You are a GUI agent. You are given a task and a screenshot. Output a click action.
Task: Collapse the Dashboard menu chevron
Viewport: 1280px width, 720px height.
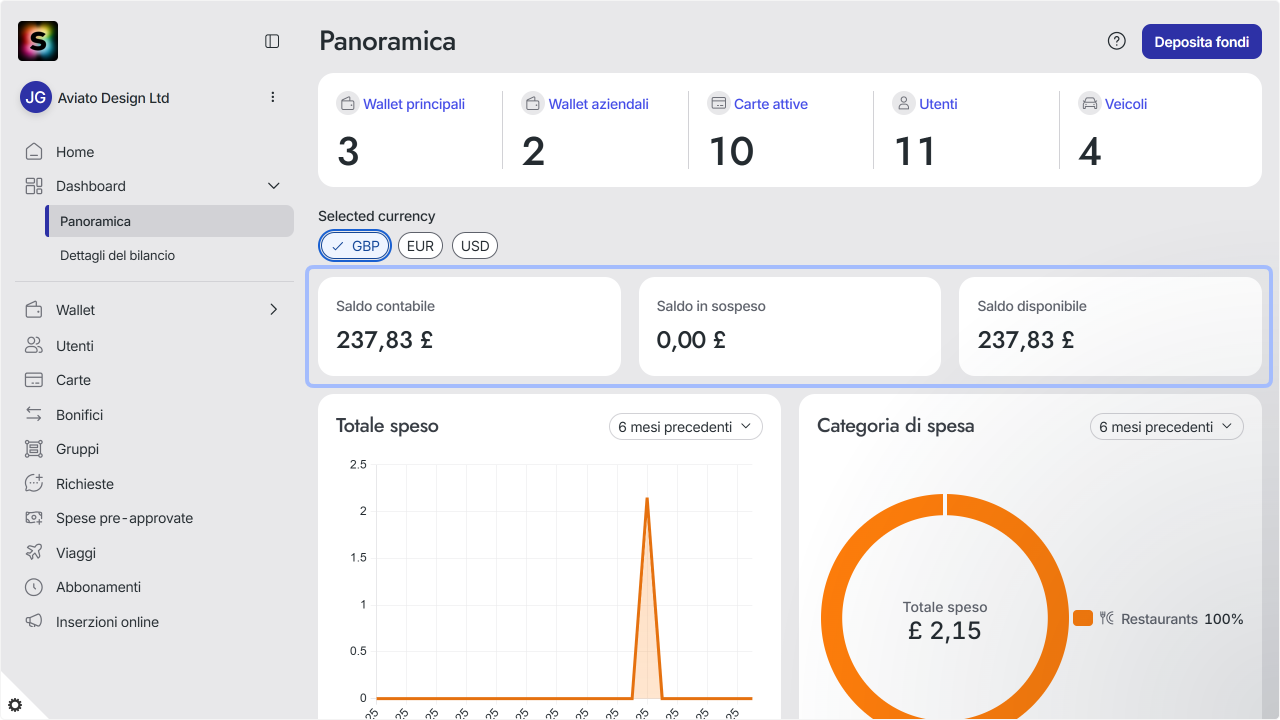274,186
